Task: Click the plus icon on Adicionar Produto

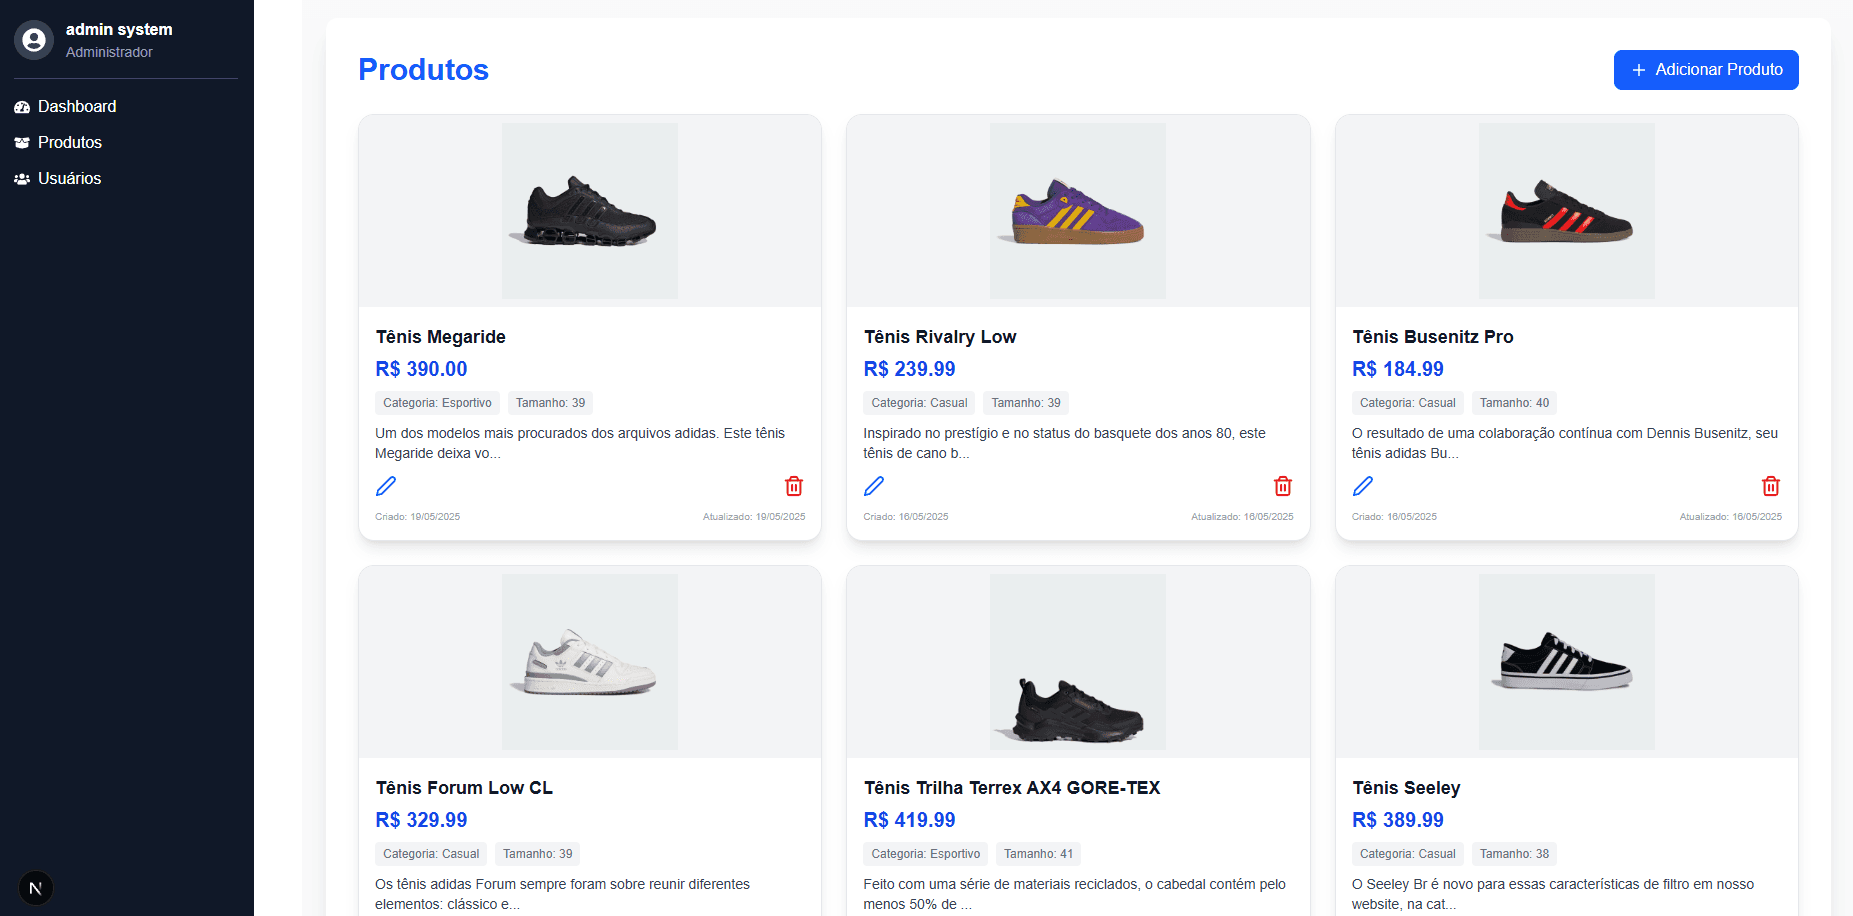Action: [1637, 70]
